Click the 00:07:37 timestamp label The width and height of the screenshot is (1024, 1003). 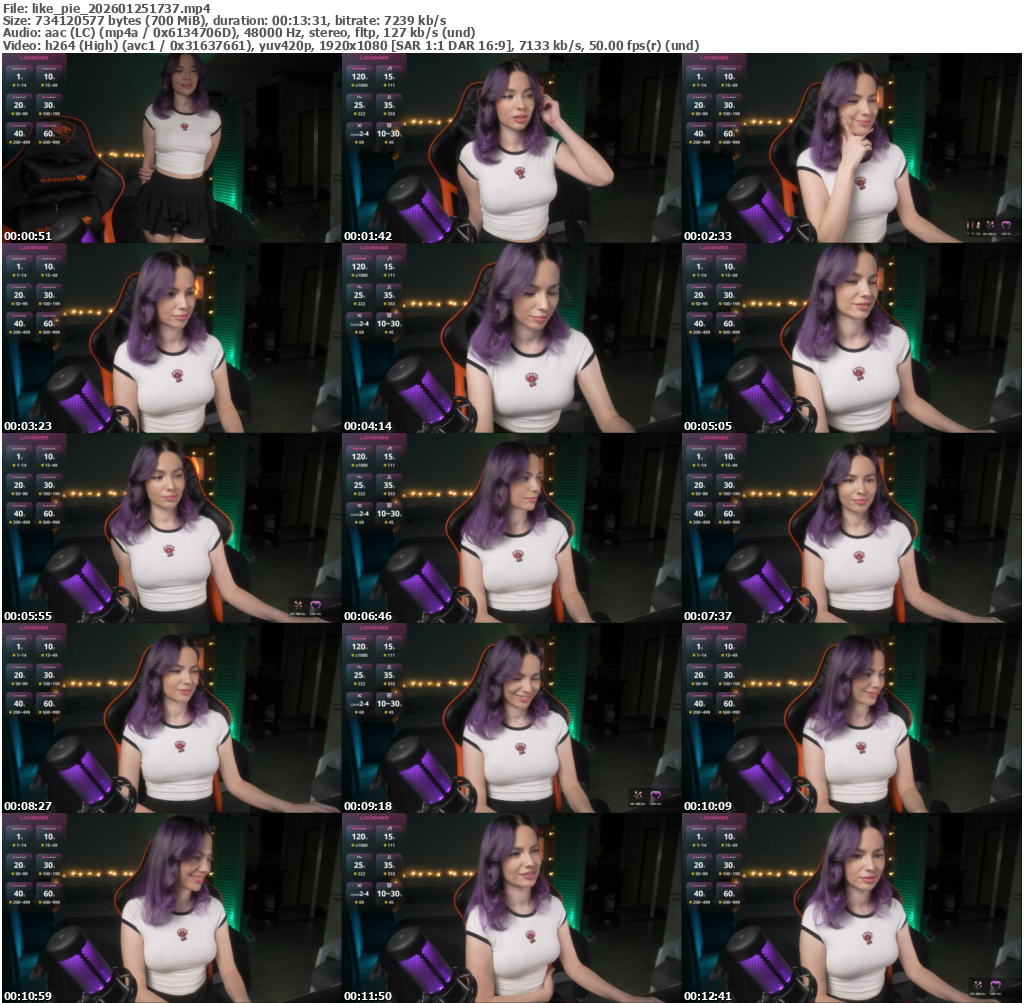[x=709, y=616]
